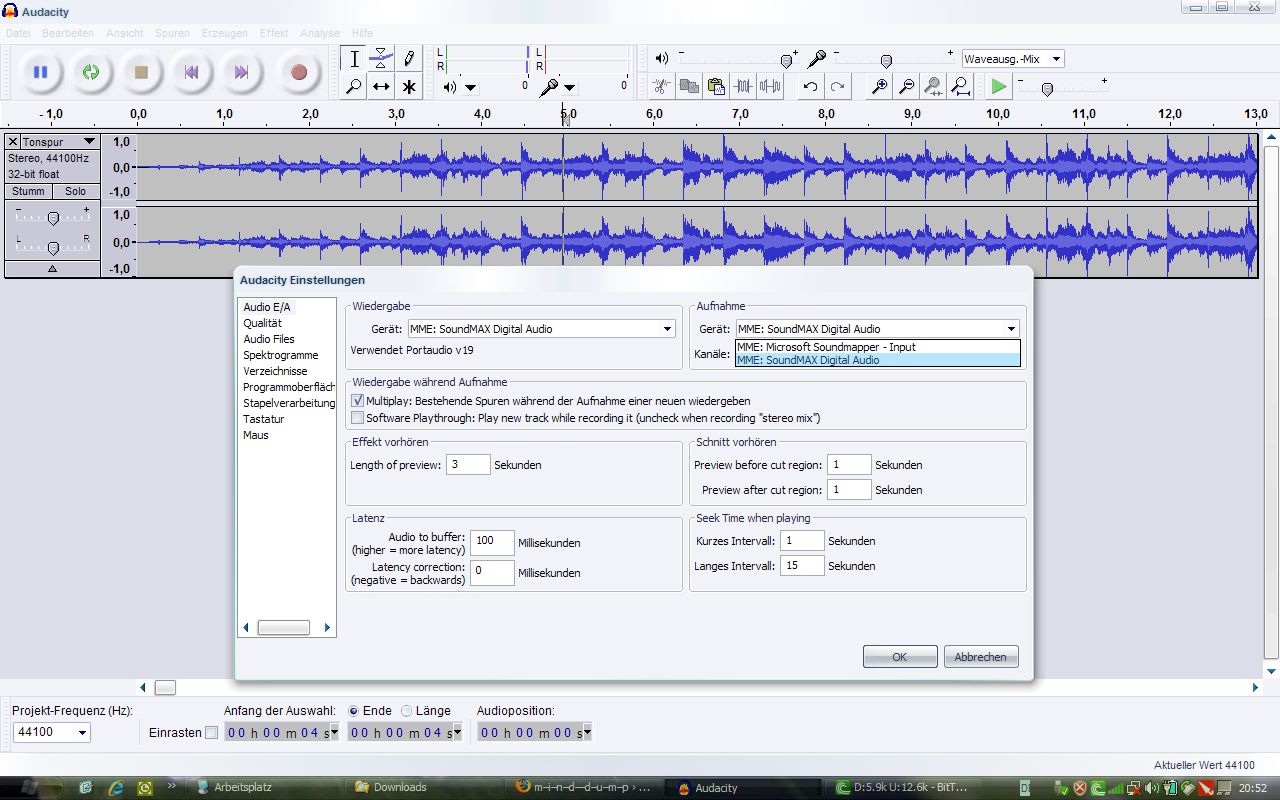The image size is (1280, 800).
Task: Click the Audio to buffer field
Action: [x=492, y=543]
